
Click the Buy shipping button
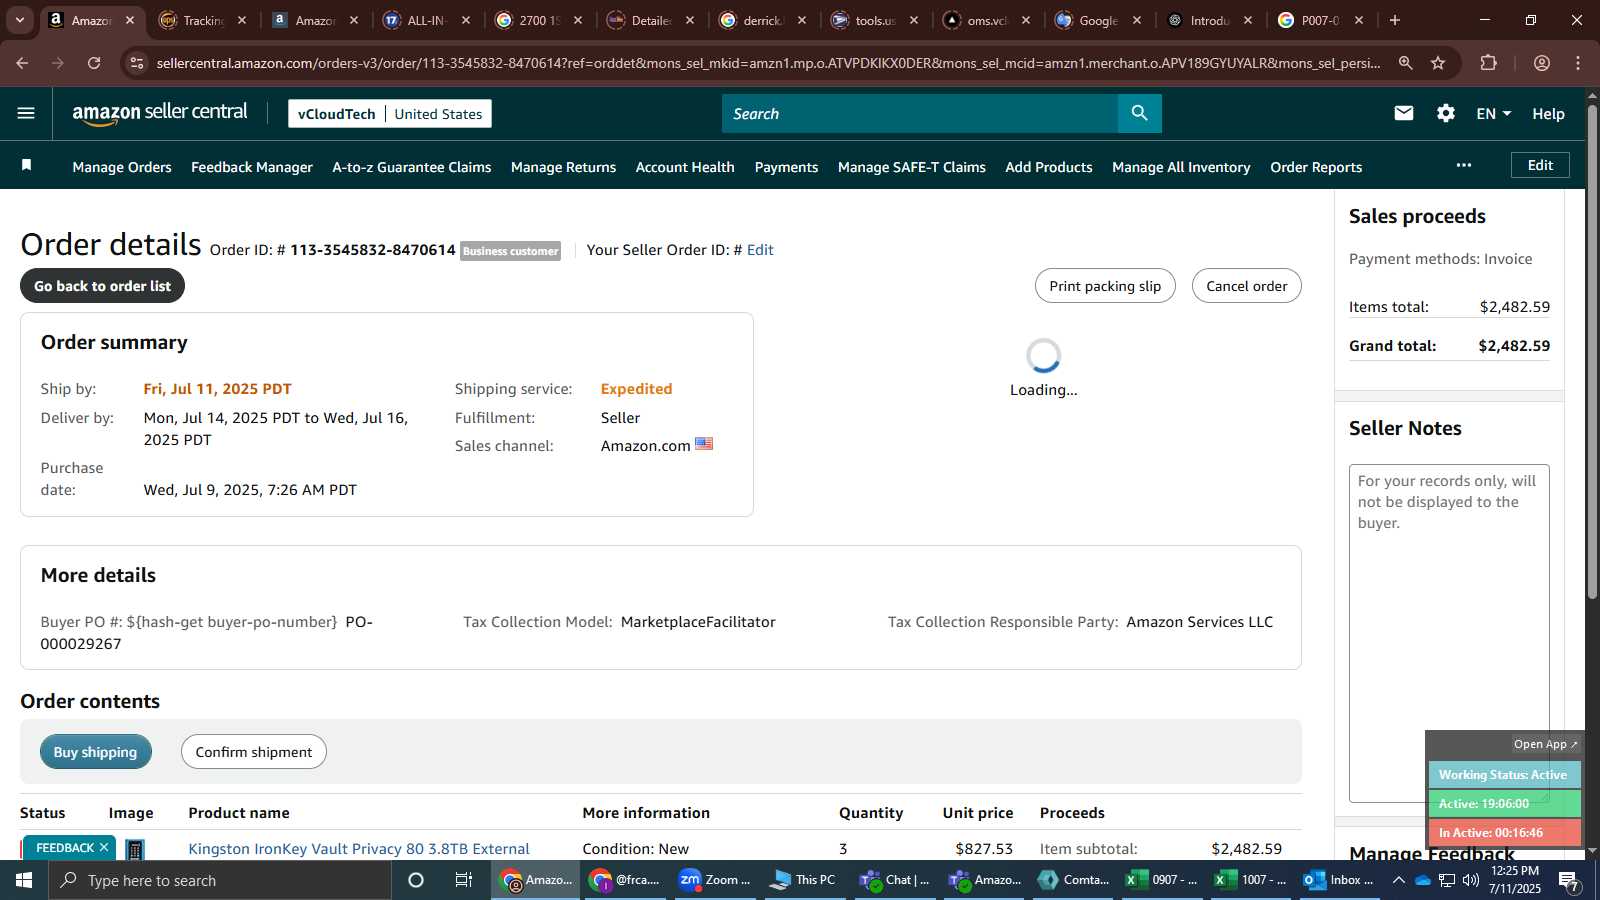point(95,752)
